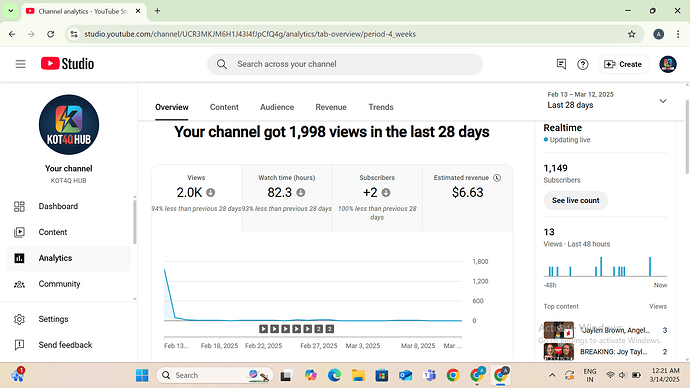Click the YouTube Studio logo
This screenshot has width=690, height=388.
pyautogui.click(x=67, y=64)
